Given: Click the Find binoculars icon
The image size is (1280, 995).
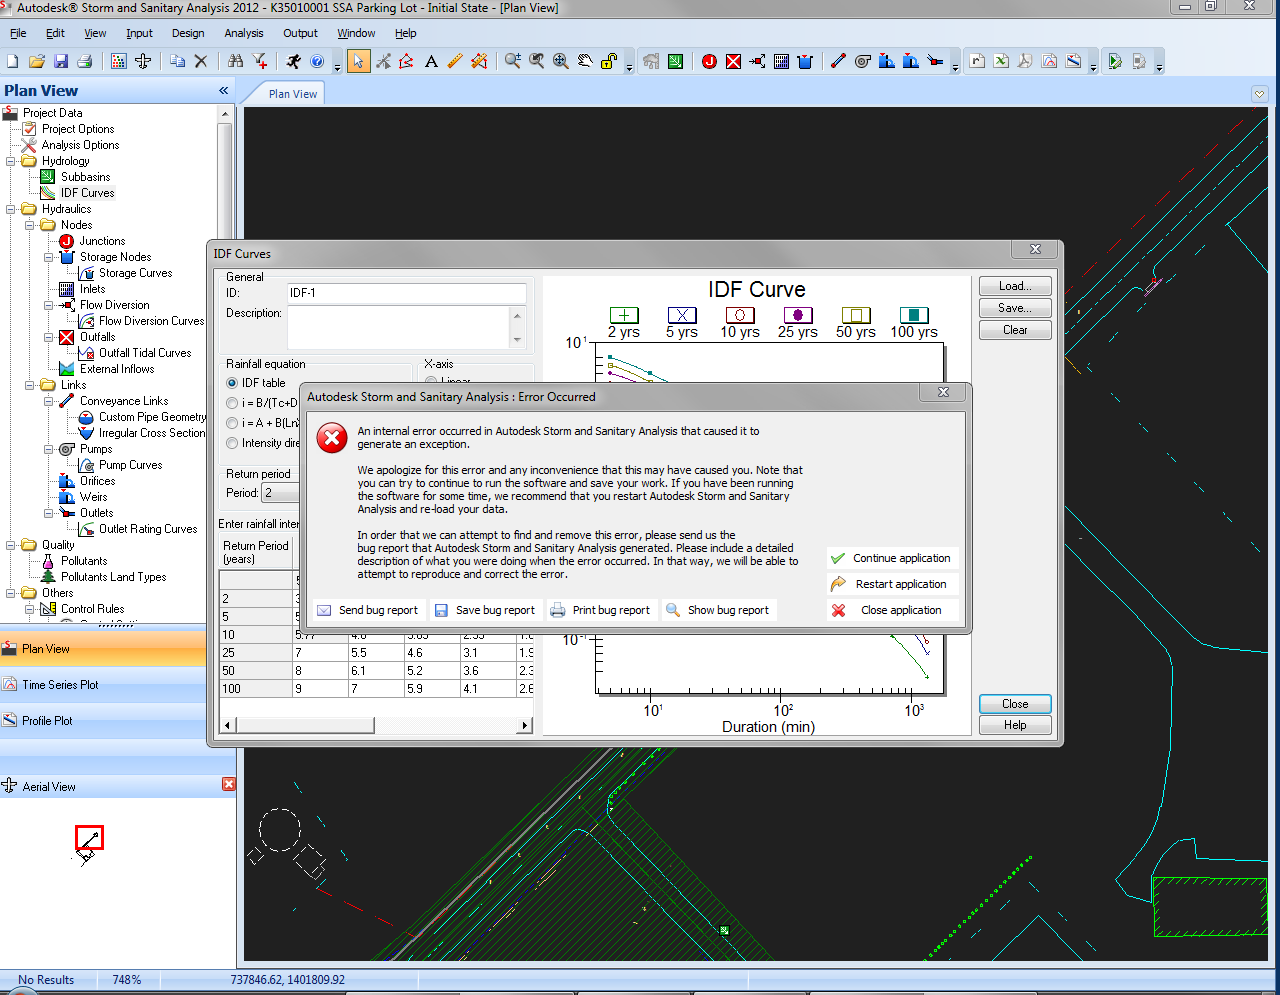Looking at the screenshot, I should (x=235, y=61).
